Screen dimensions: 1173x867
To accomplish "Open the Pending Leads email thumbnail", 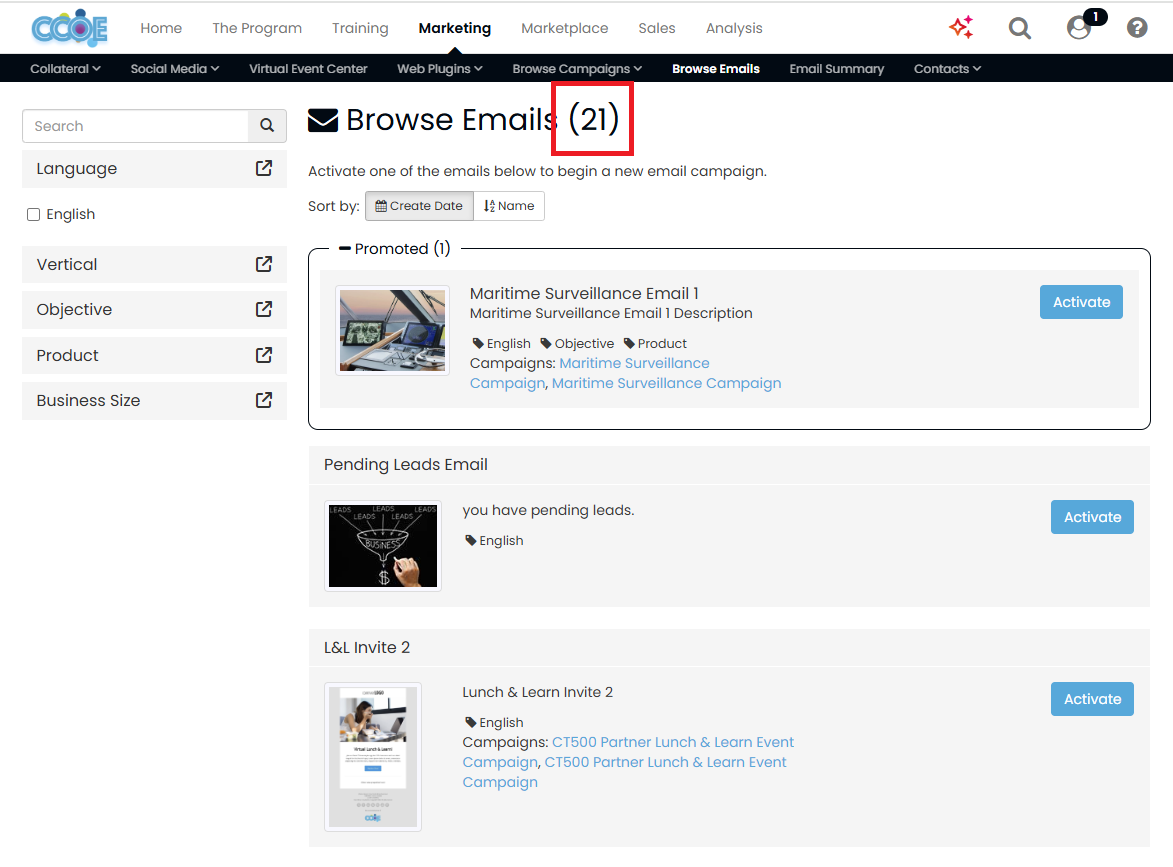I will click(383, 546).
